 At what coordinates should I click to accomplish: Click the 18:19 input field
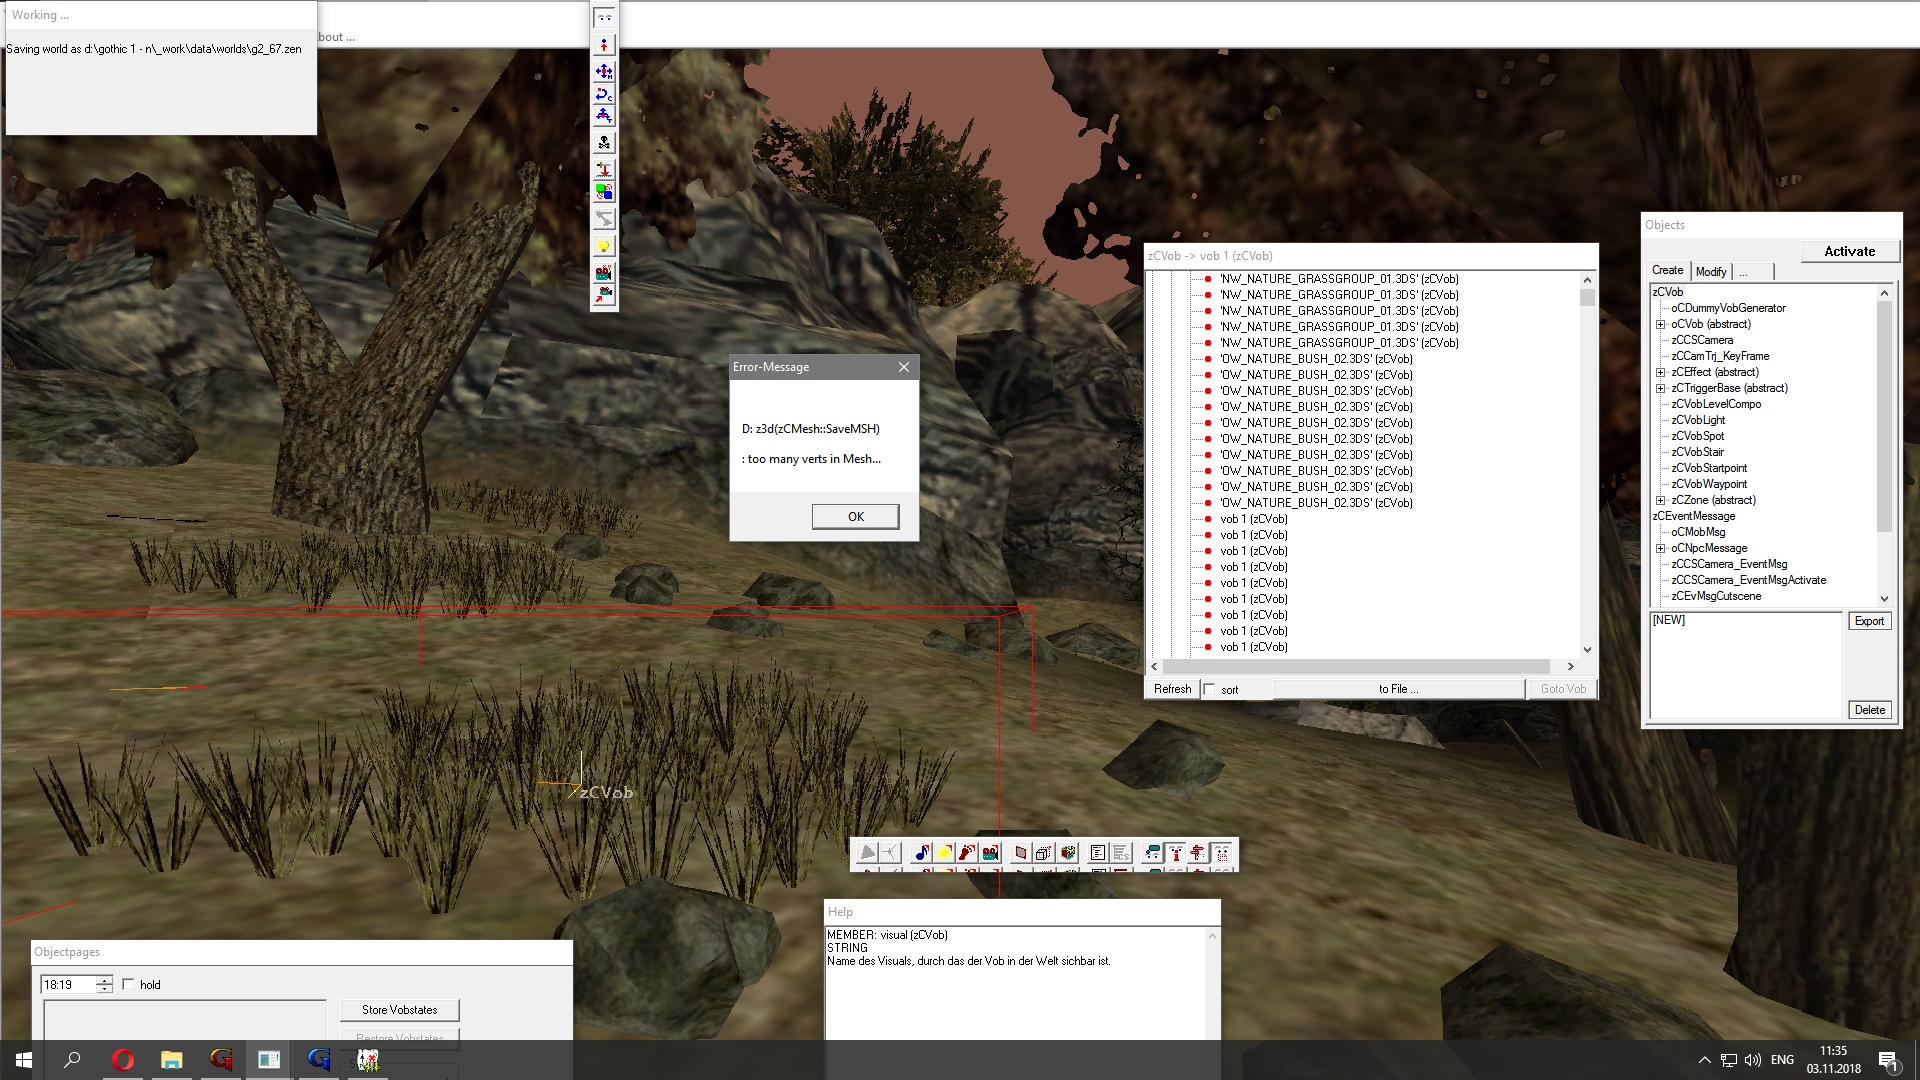(x=68, y=985)
